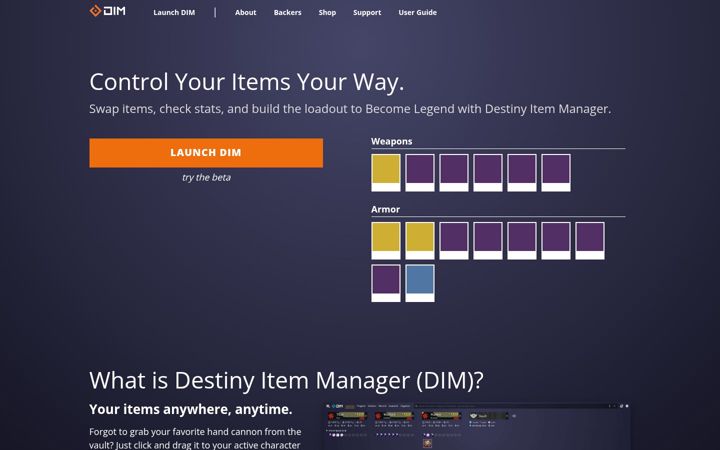
Task: Click the orange LAUNCH DIM button
Action: [206, 153]
